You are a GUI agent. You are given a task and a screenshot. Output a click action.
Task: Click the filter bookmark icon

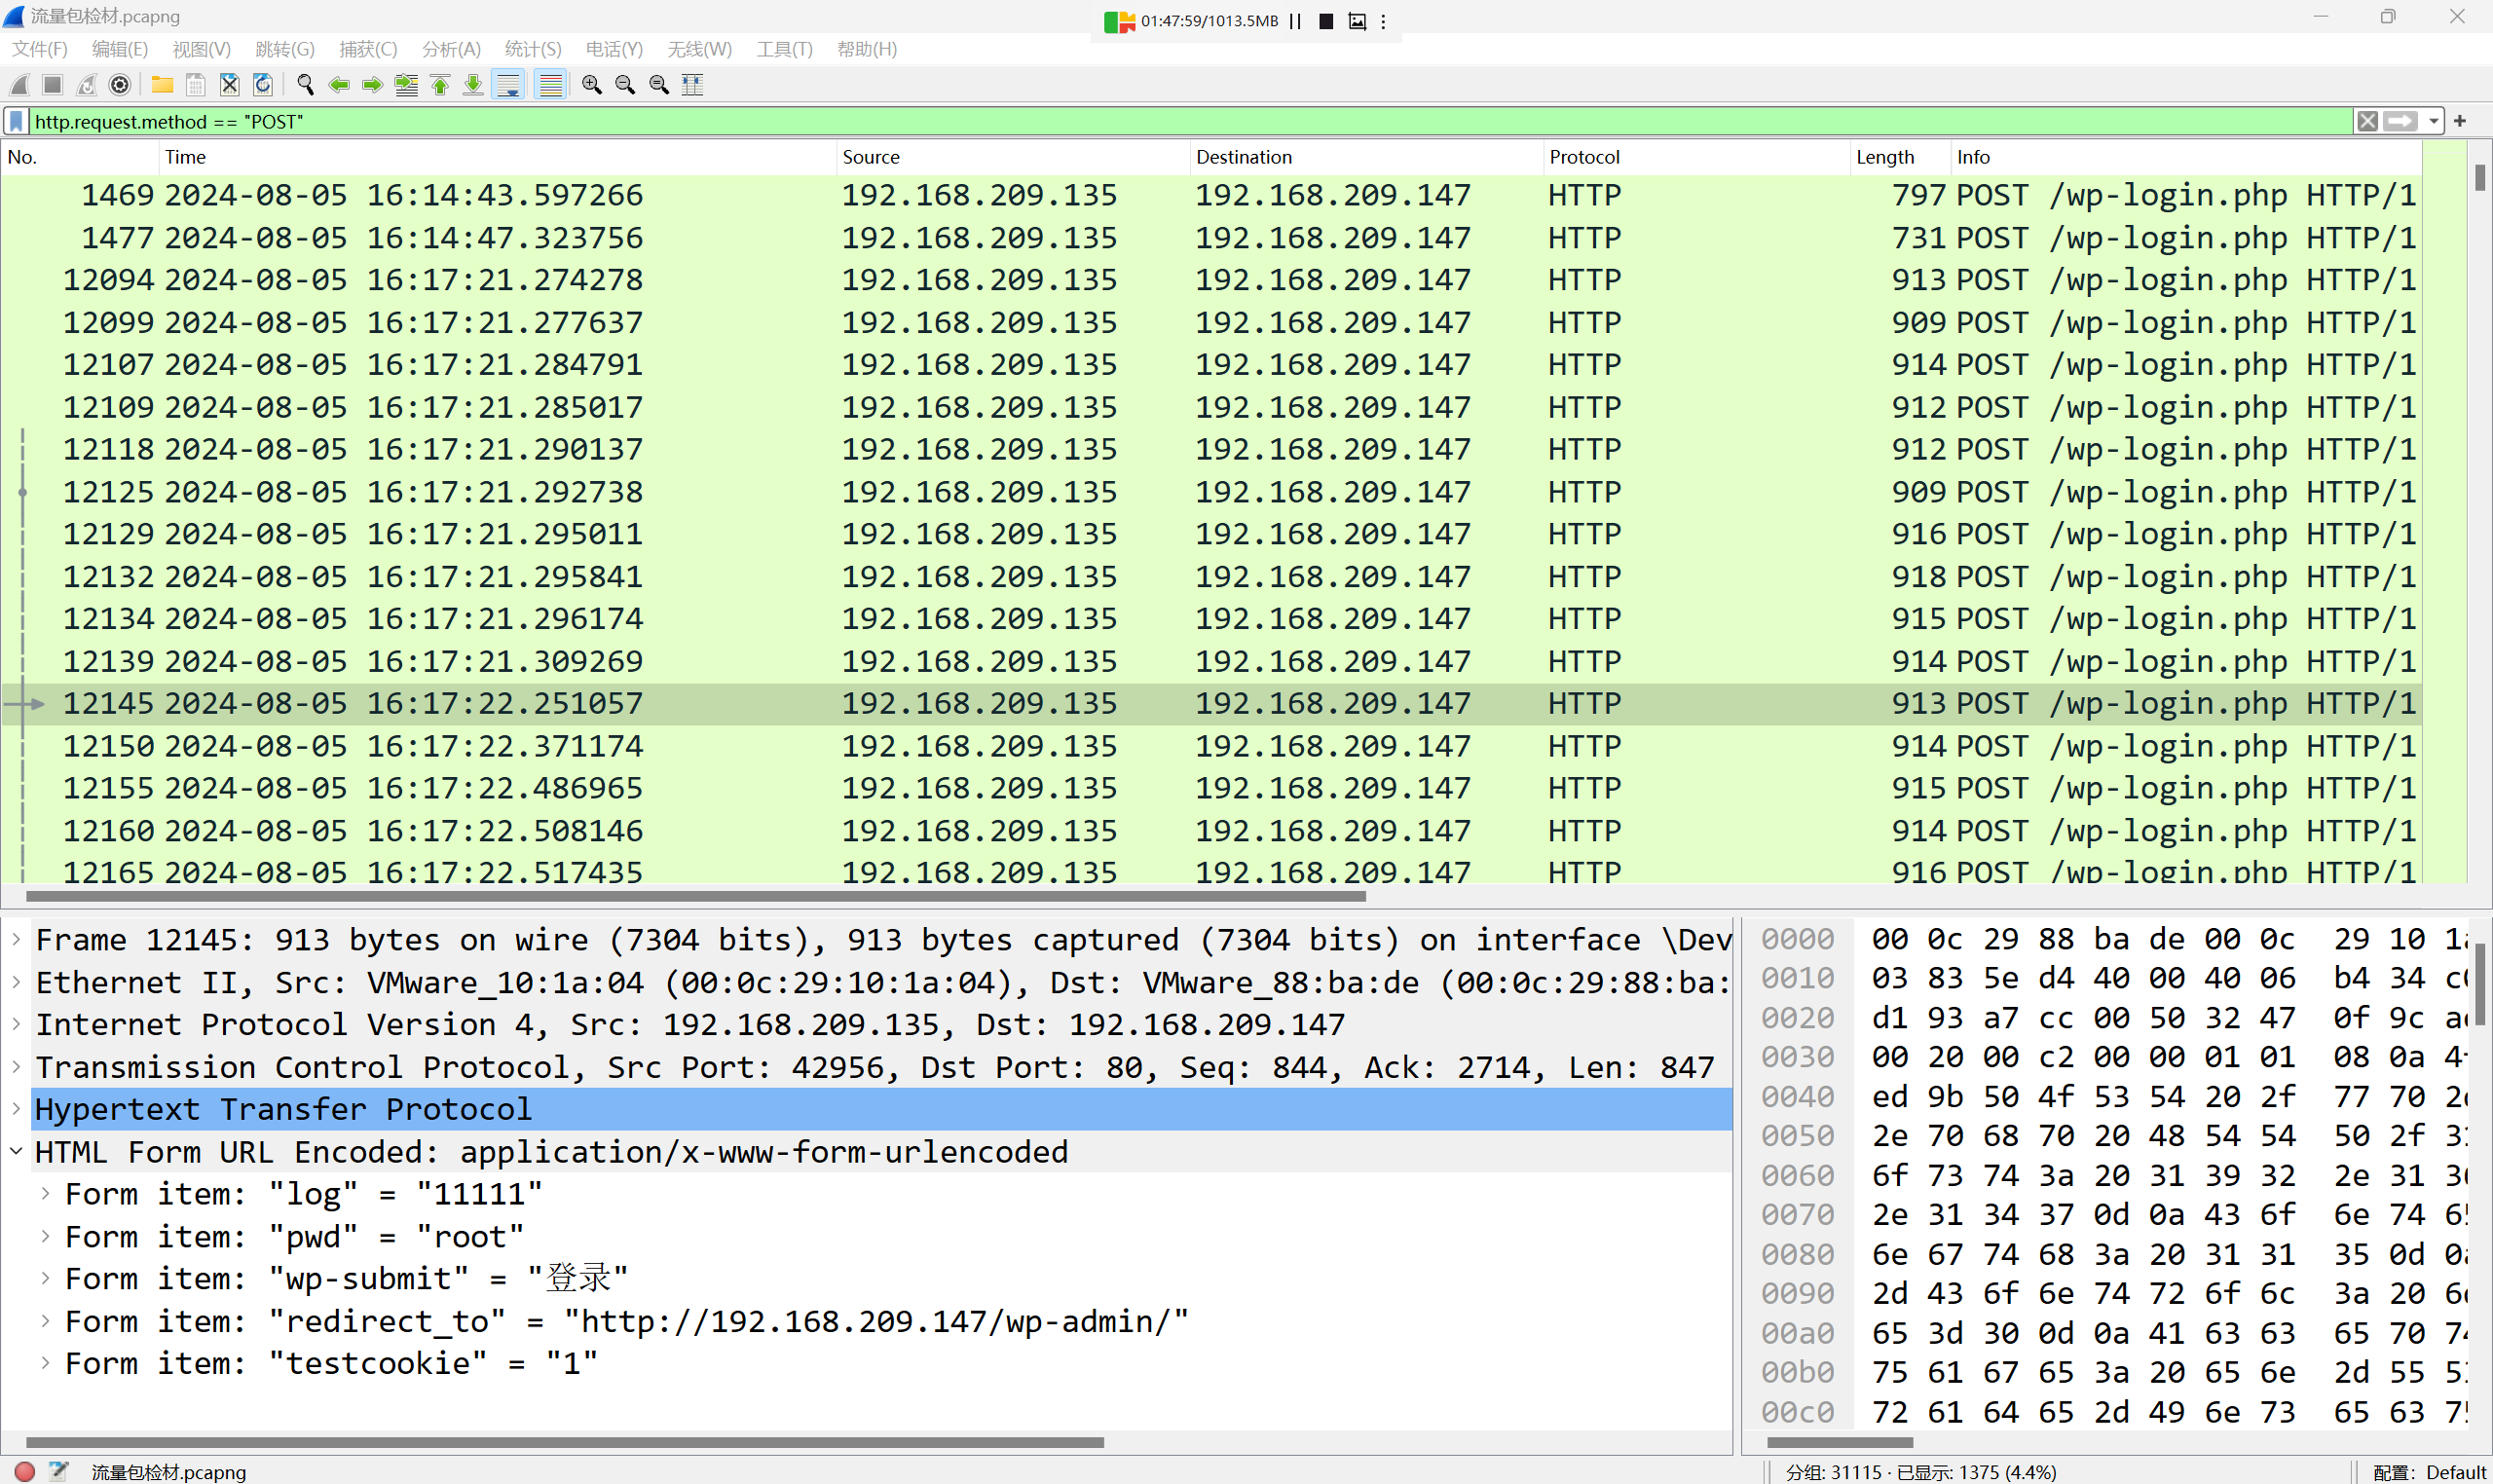tap(16, 122)
